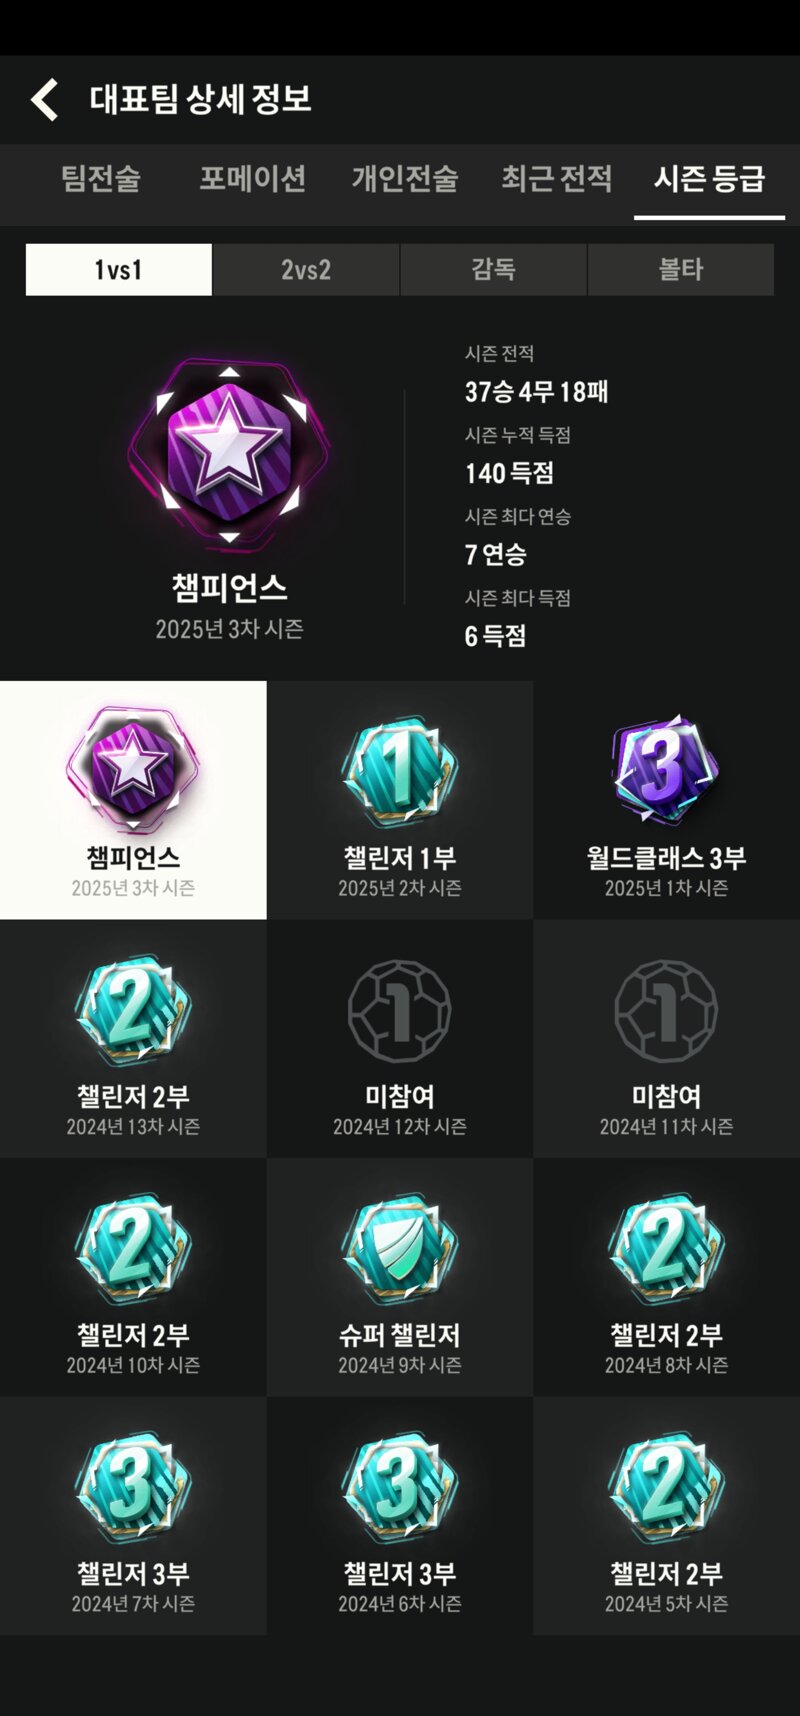800x1716 pixels.
Task: Select the 2vs2 mode filter
Action: pos(306,269)
